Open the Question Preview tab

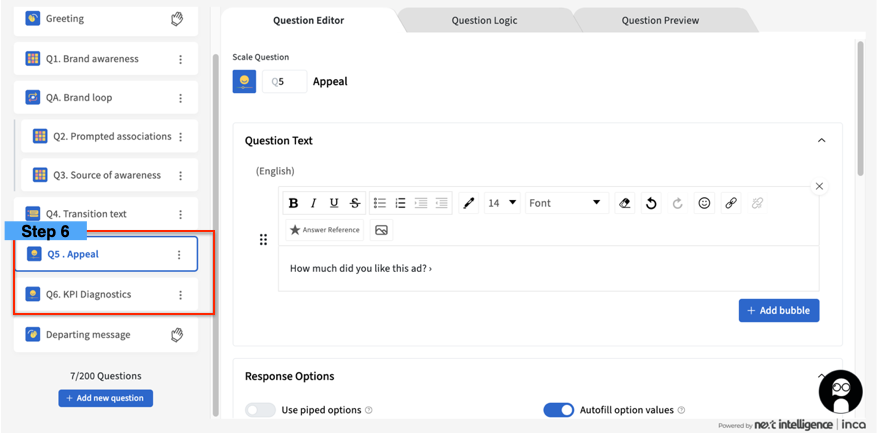click(x=660, y=20)
